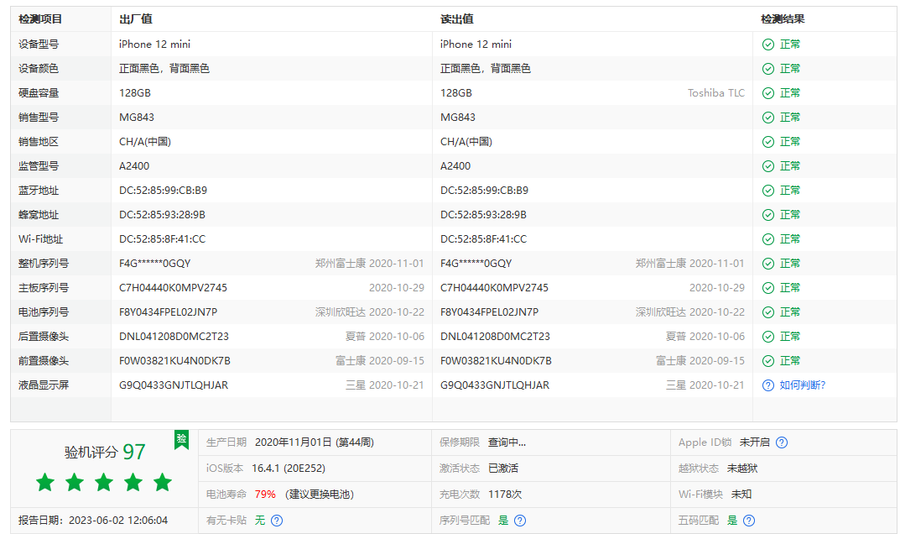Click 郑州富士康 2020-11-01 in the read-out column
The image size is (900, 534).
690,264
